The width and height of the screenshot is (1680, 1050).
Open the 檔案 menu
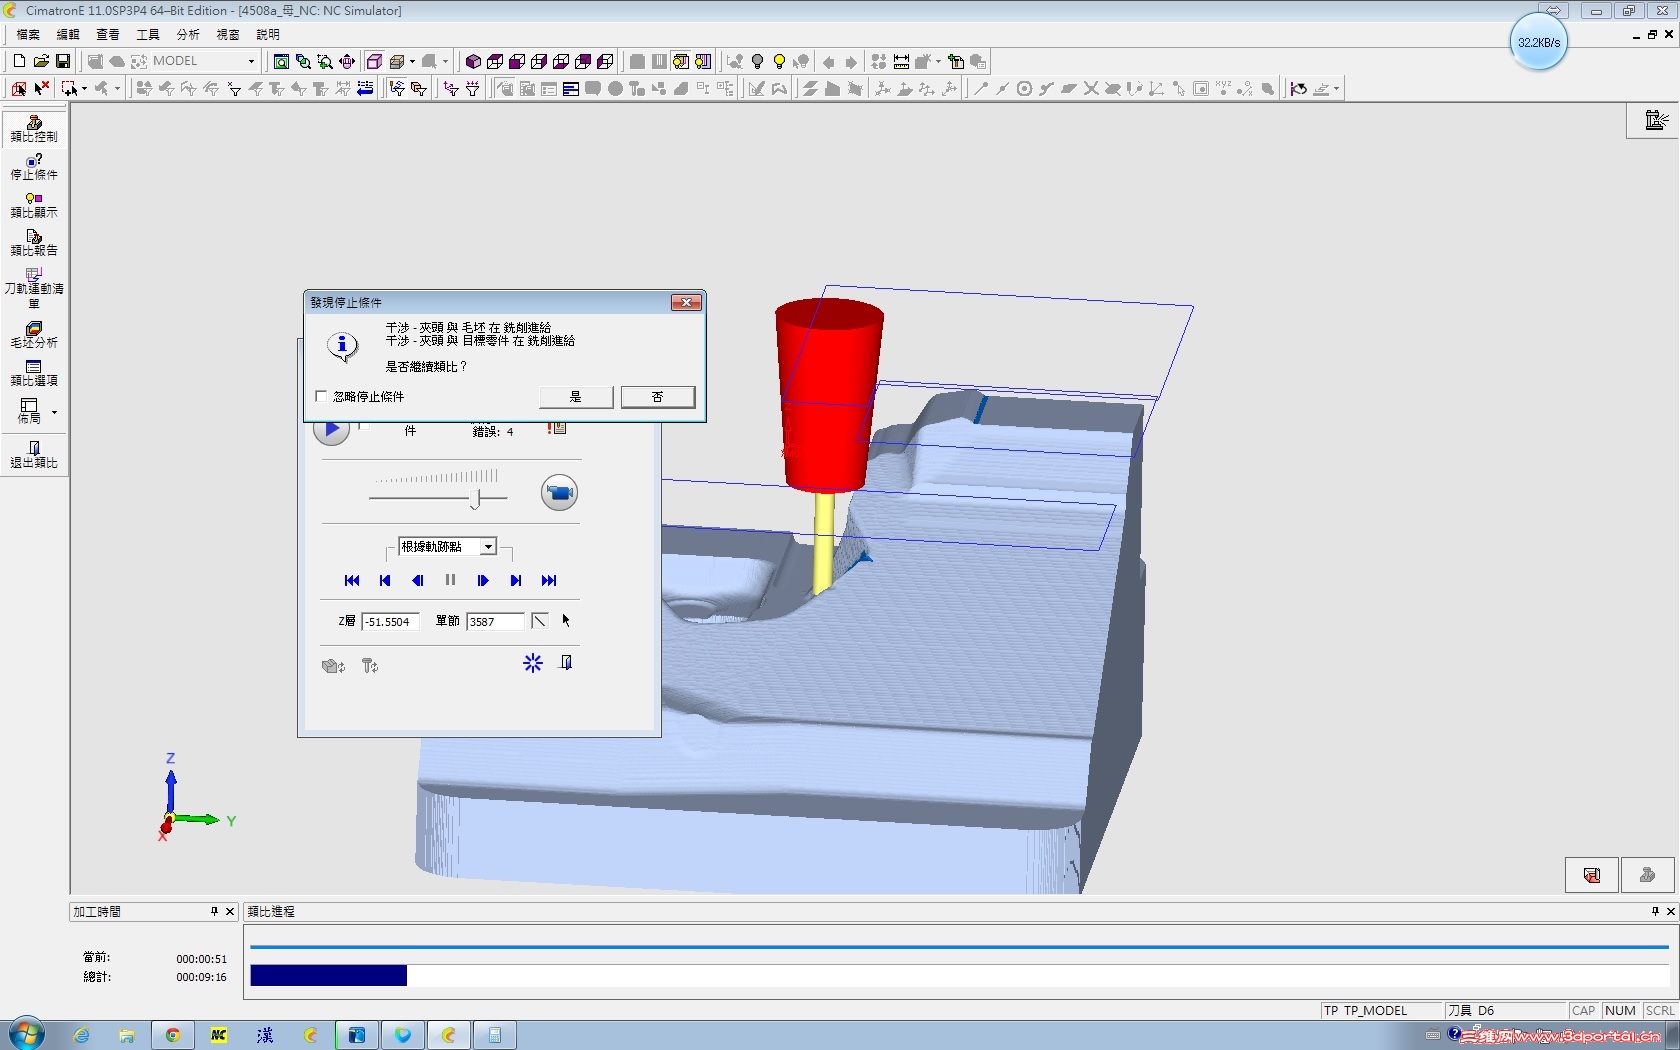pyautogui.click(x=28, y=34)
